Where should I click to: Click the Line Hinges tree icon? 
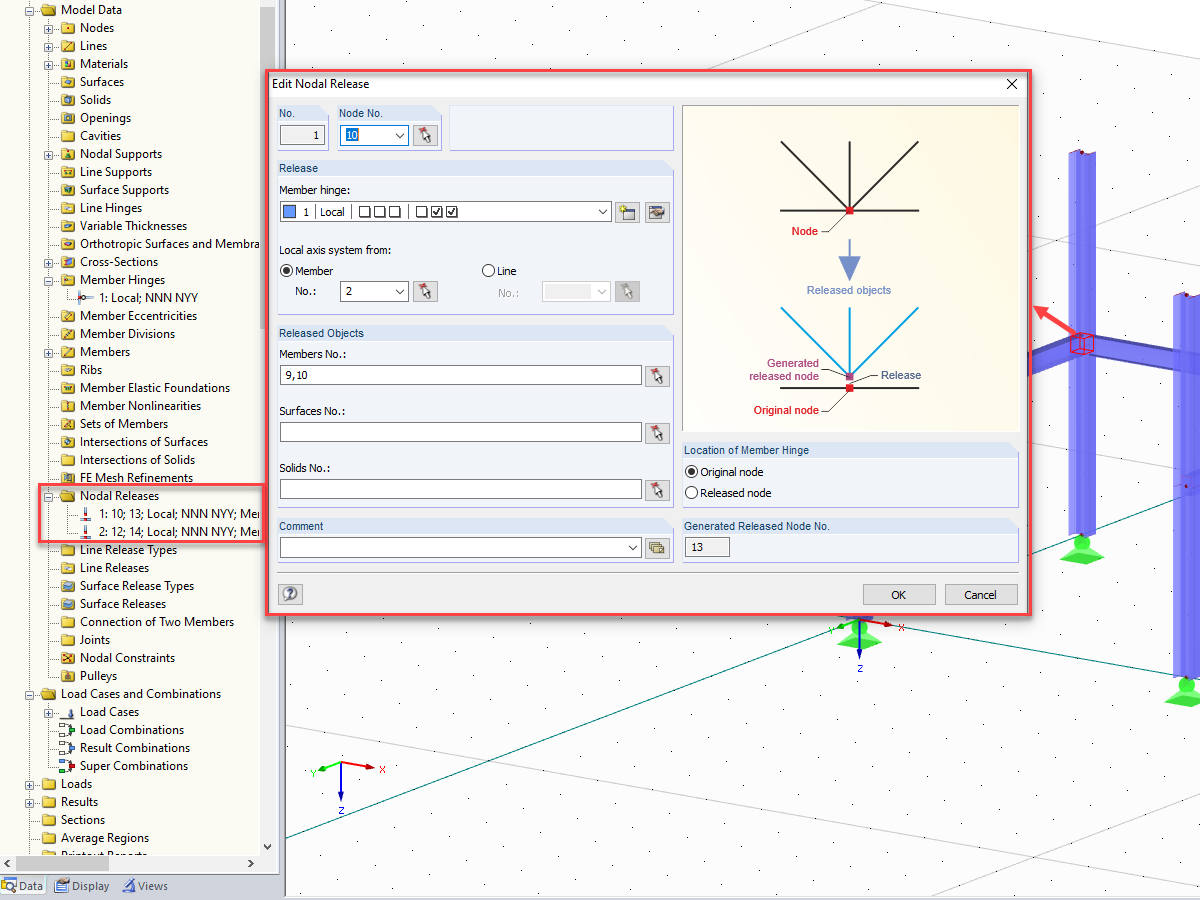coord(68,208)
